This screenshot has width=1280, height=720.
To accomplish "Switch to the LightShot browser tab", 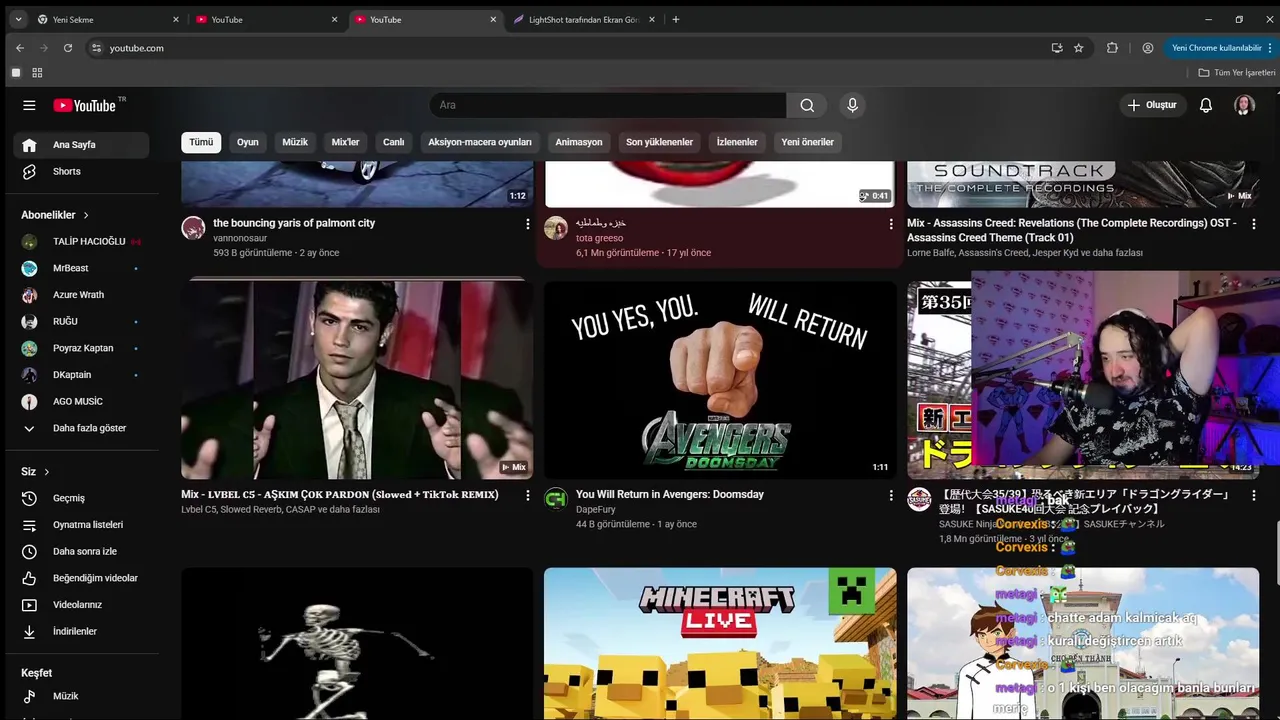I will (585, 19).
